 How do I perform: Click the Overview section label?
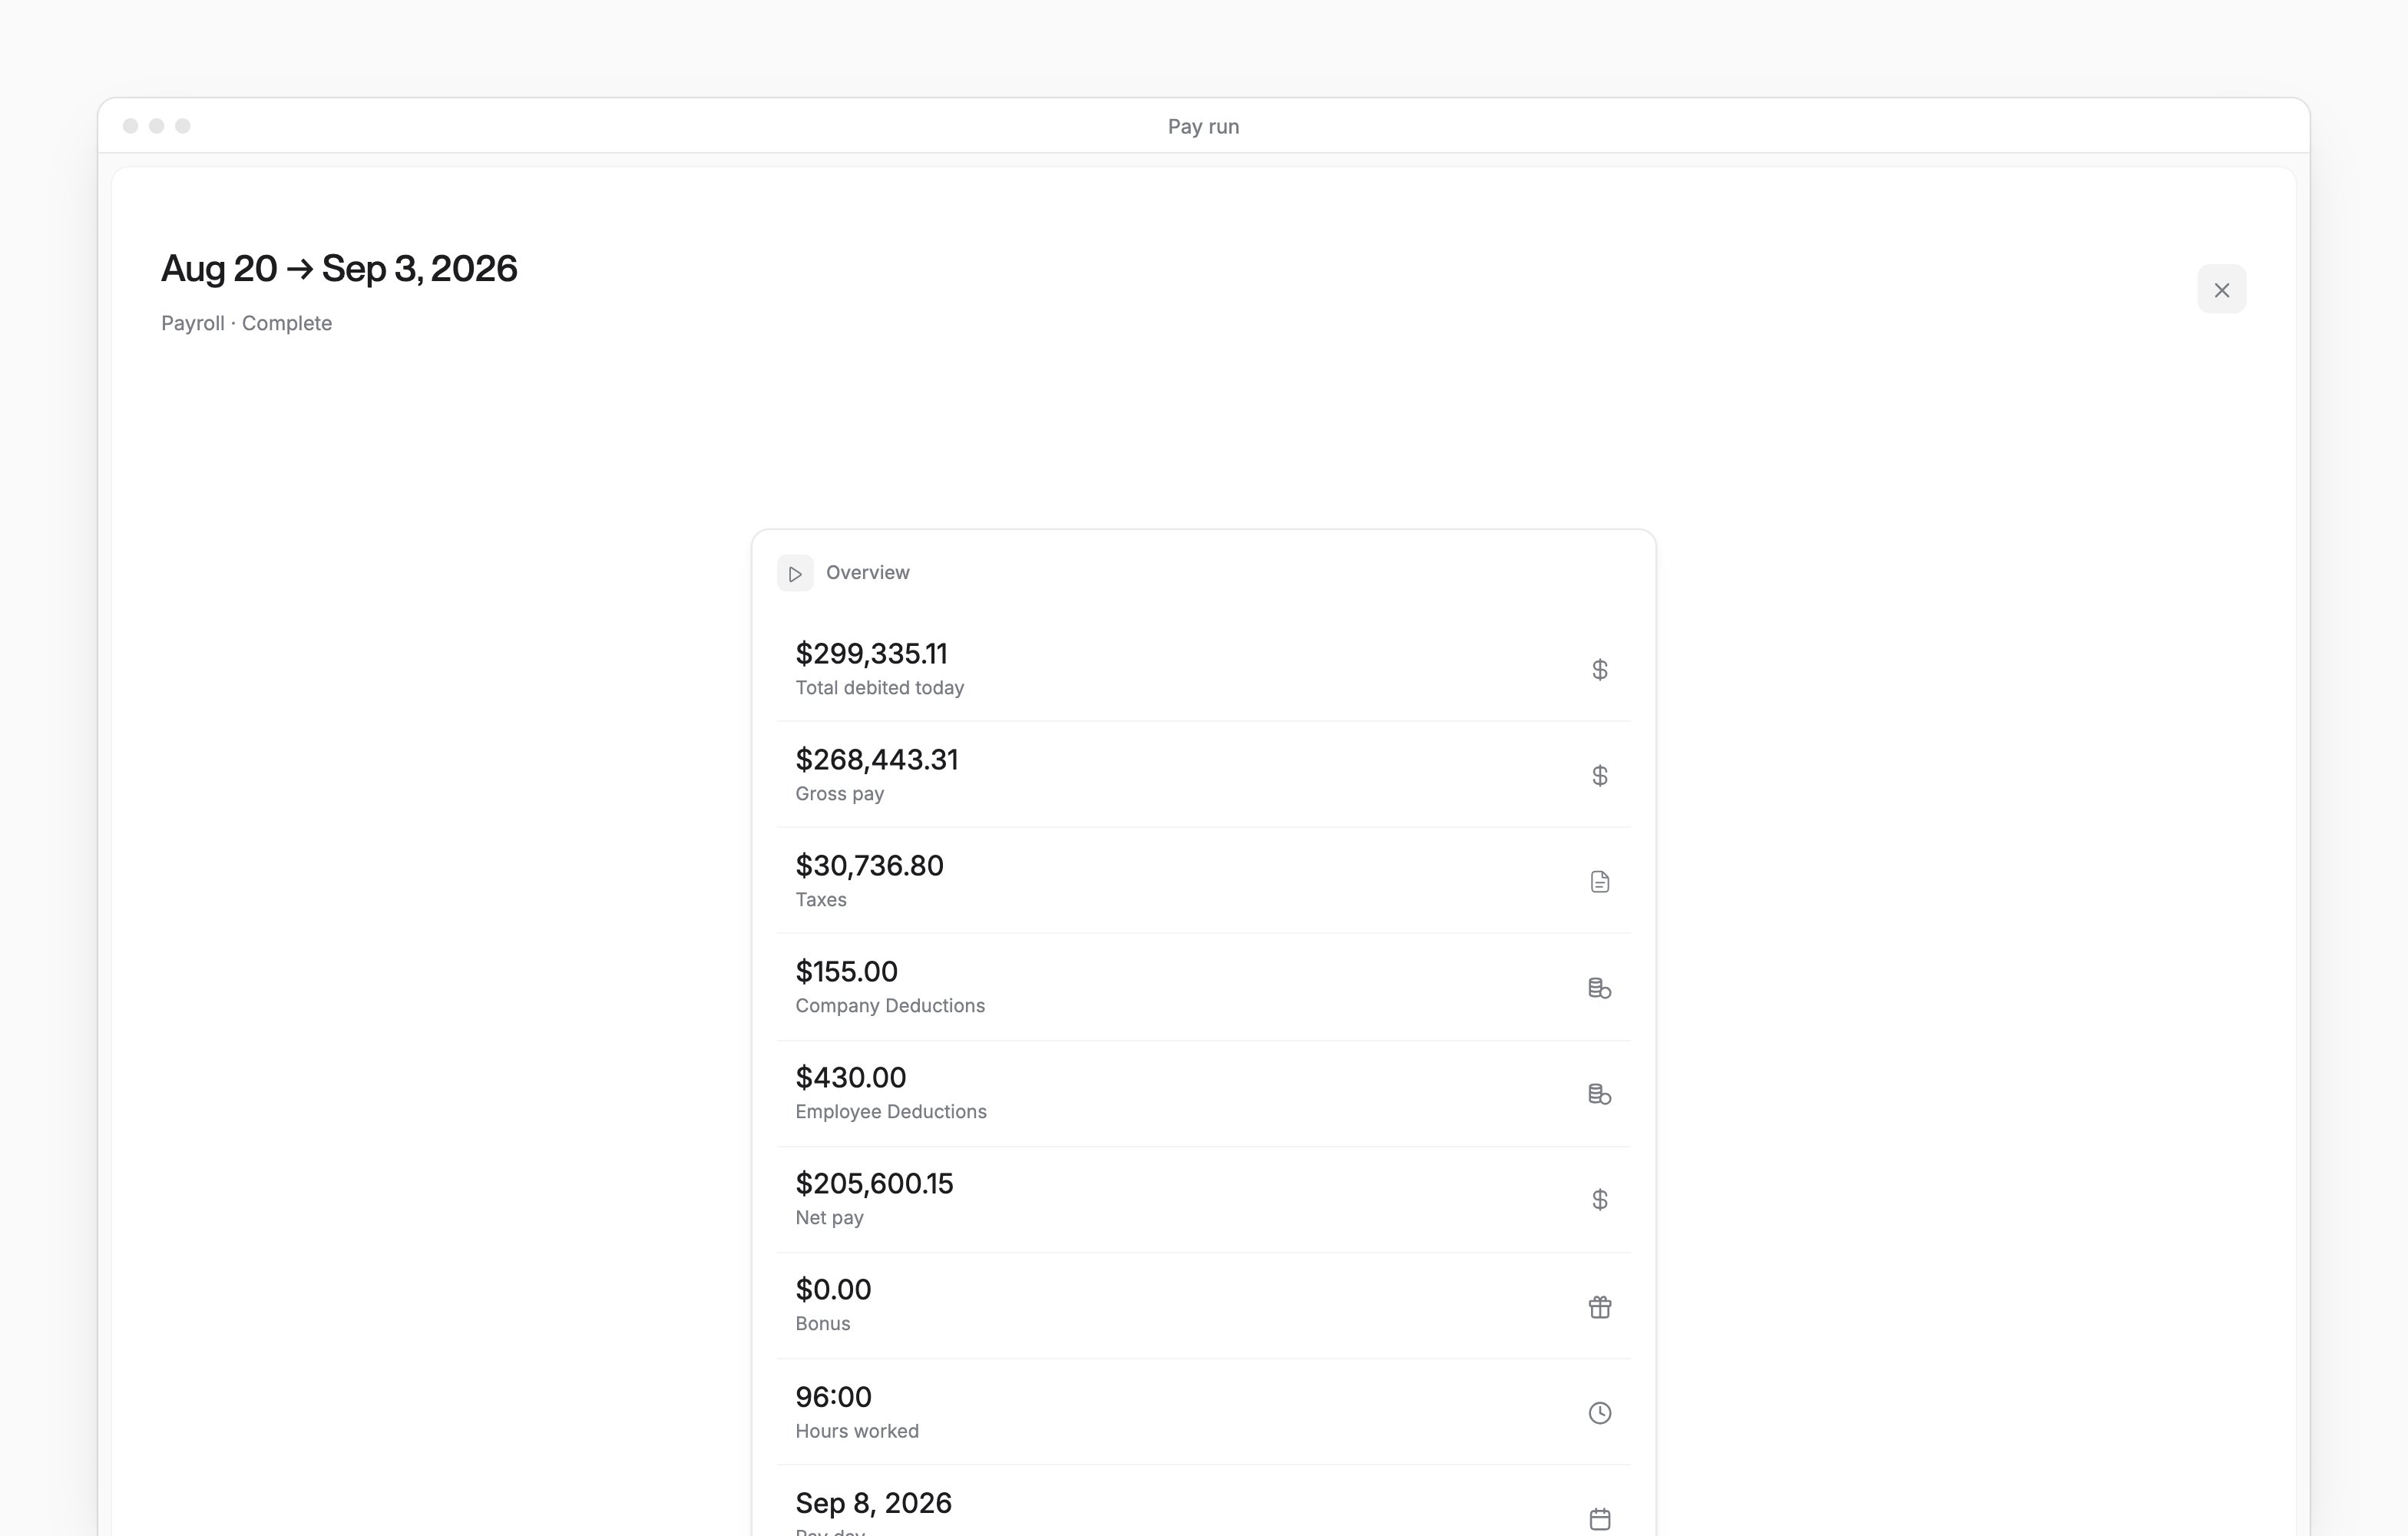867,573
